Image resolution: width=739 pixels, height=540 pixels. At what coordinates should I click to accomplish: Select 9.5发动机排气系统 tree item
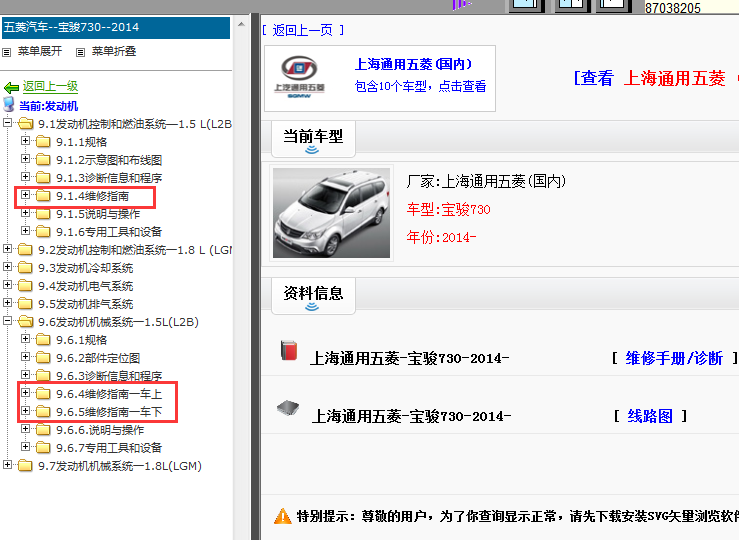click(85, 304)
